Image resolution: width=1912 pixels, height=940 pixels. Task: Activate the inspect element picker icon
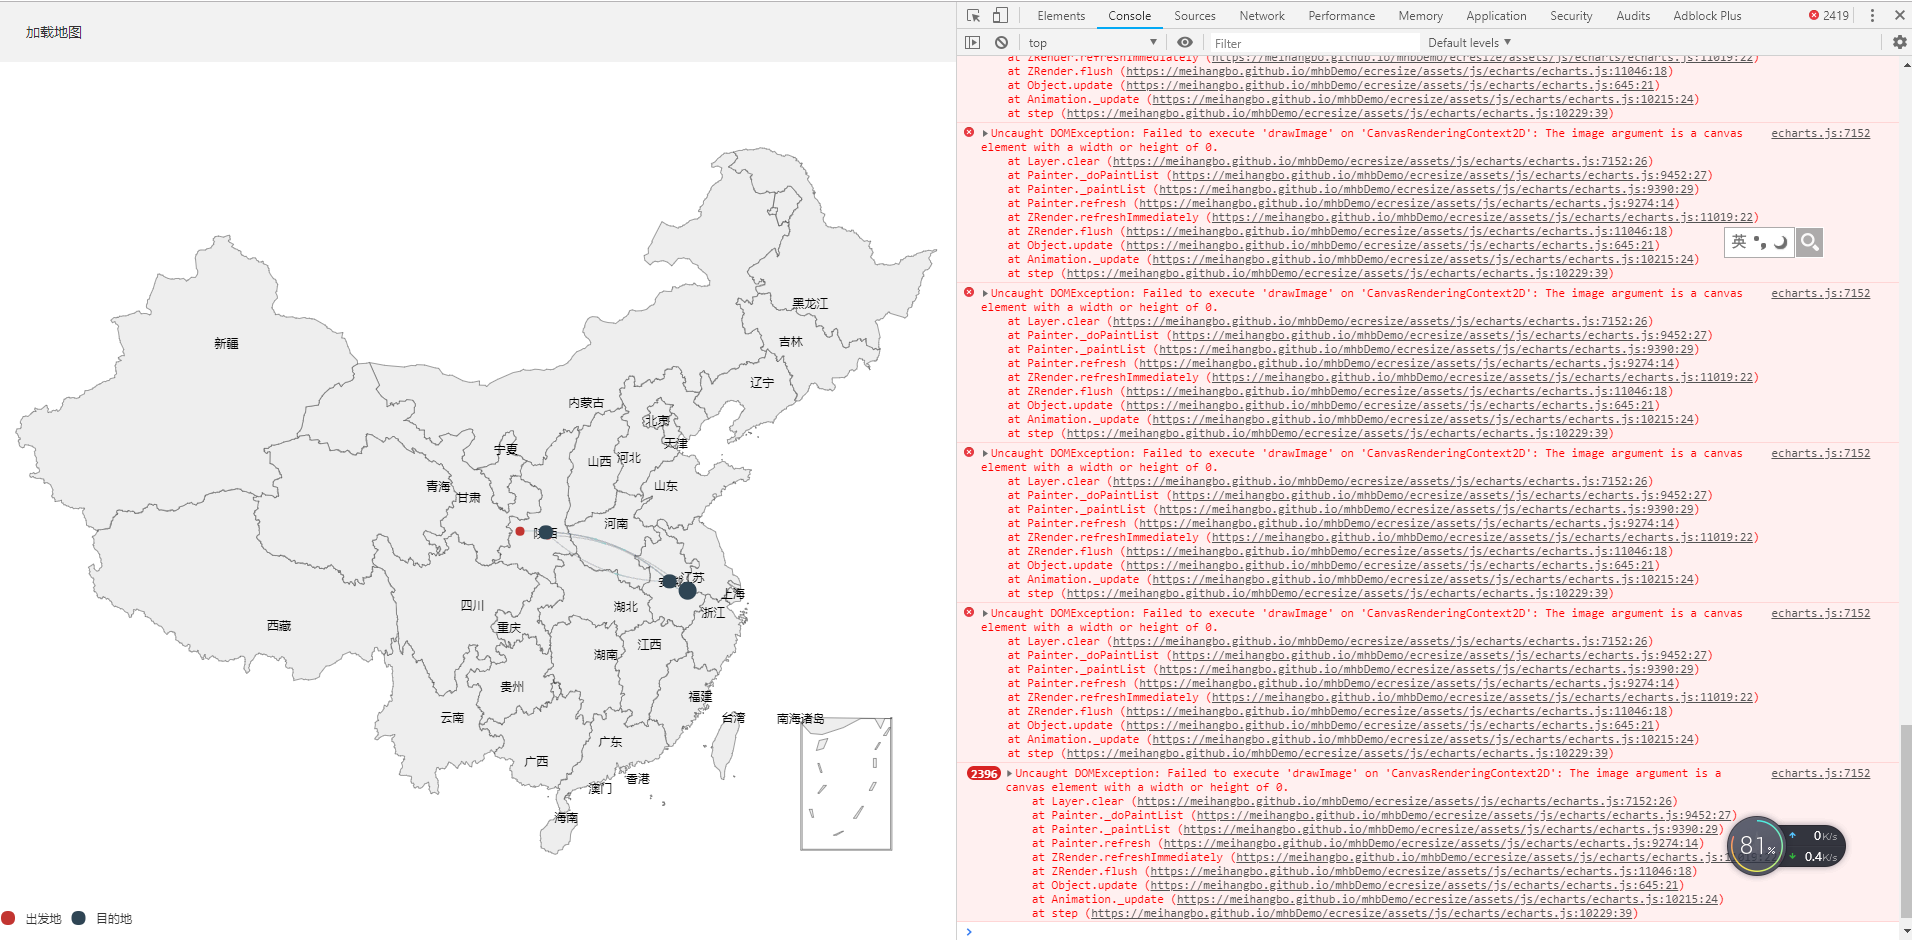coord(973,15)
